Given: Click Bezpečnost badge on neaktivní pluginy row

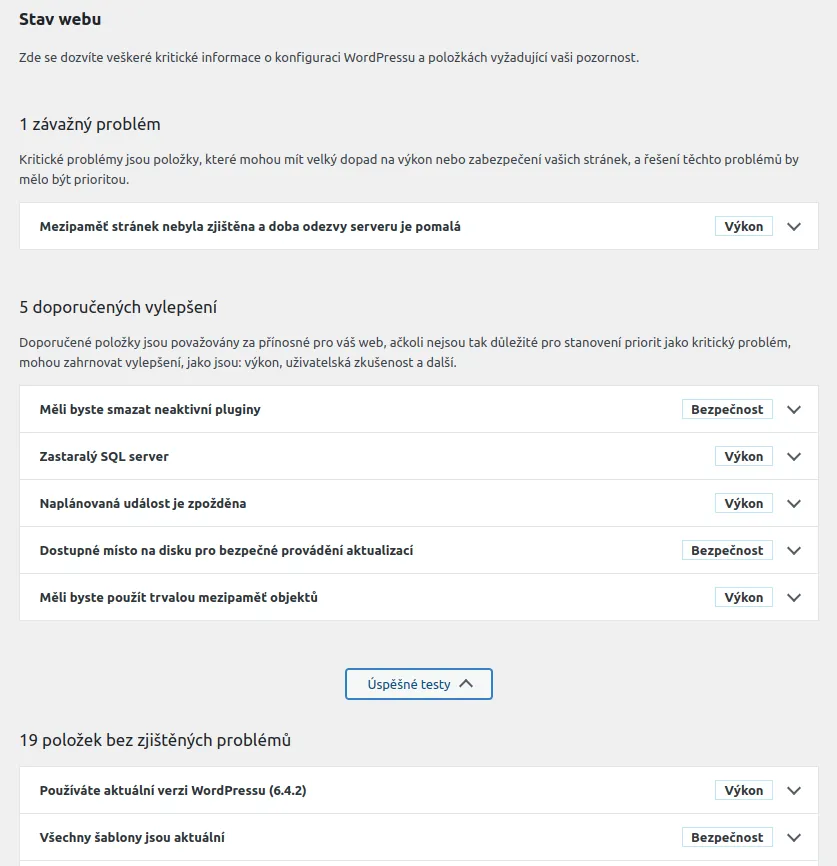Looking at the screenshot, I should [x=727, y=409].
